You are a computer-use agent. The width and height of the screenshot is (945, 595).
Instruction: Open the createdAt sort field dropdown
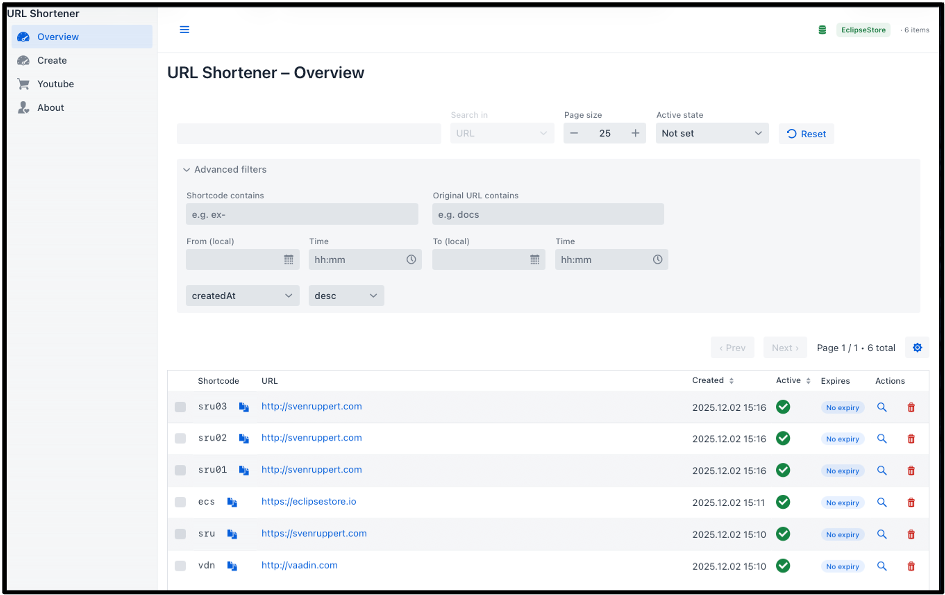[x=242, y=295]
